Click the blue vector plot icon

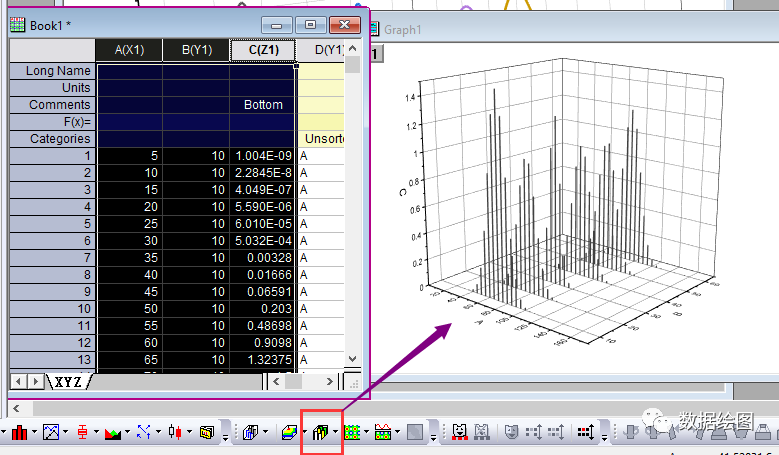coord(144,432)
